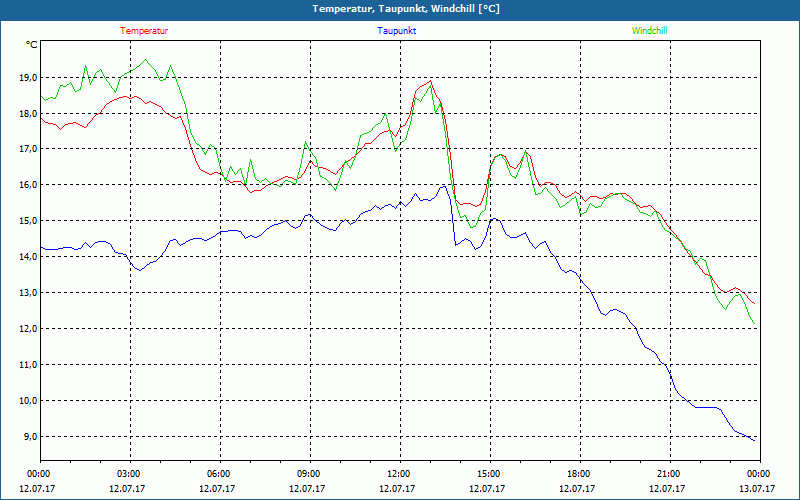800x500 pixels.
Task: Click the 21:00 time axis label
Action: coord(667,474)
